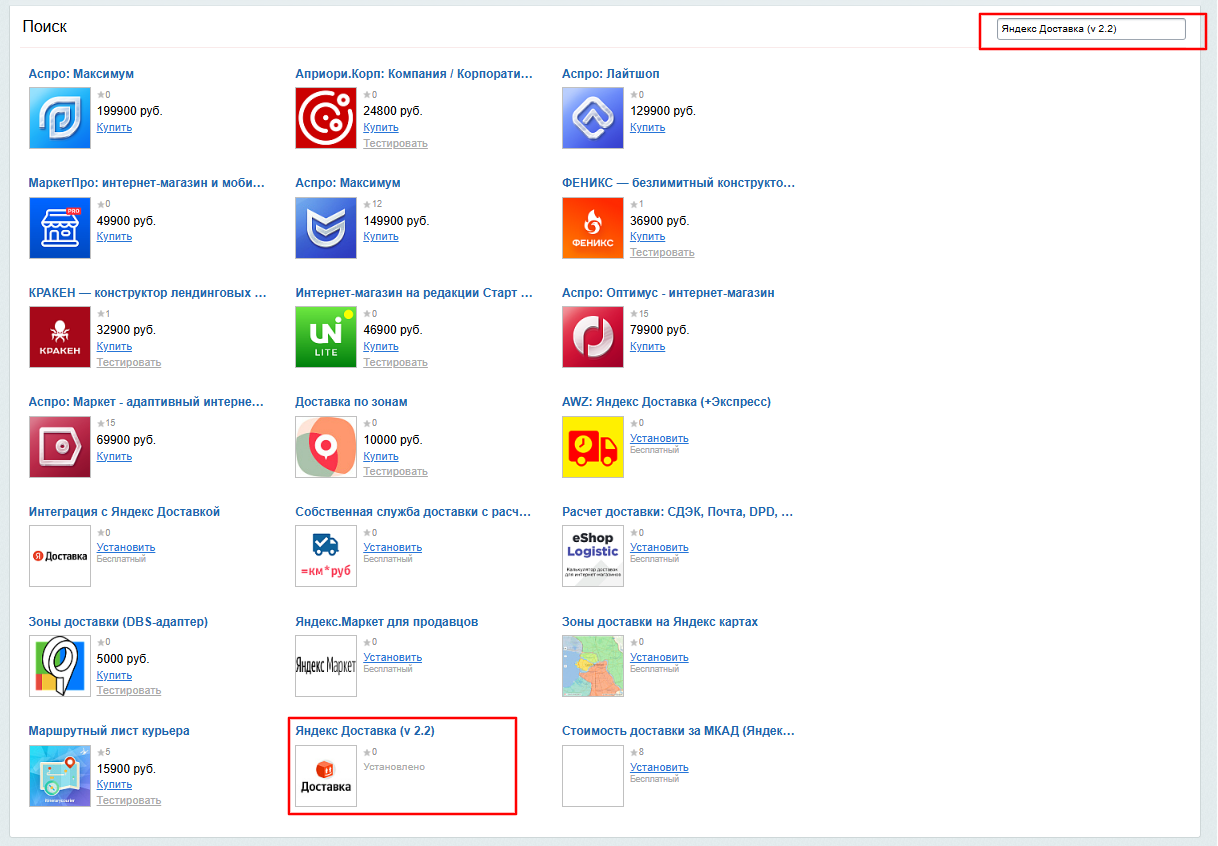Image resolution: width=1218 pixels, height=846 pixels.
Task: Click the Маршрутный лист курьера icon
Action: pyautogui.click(x=60, y=776)
